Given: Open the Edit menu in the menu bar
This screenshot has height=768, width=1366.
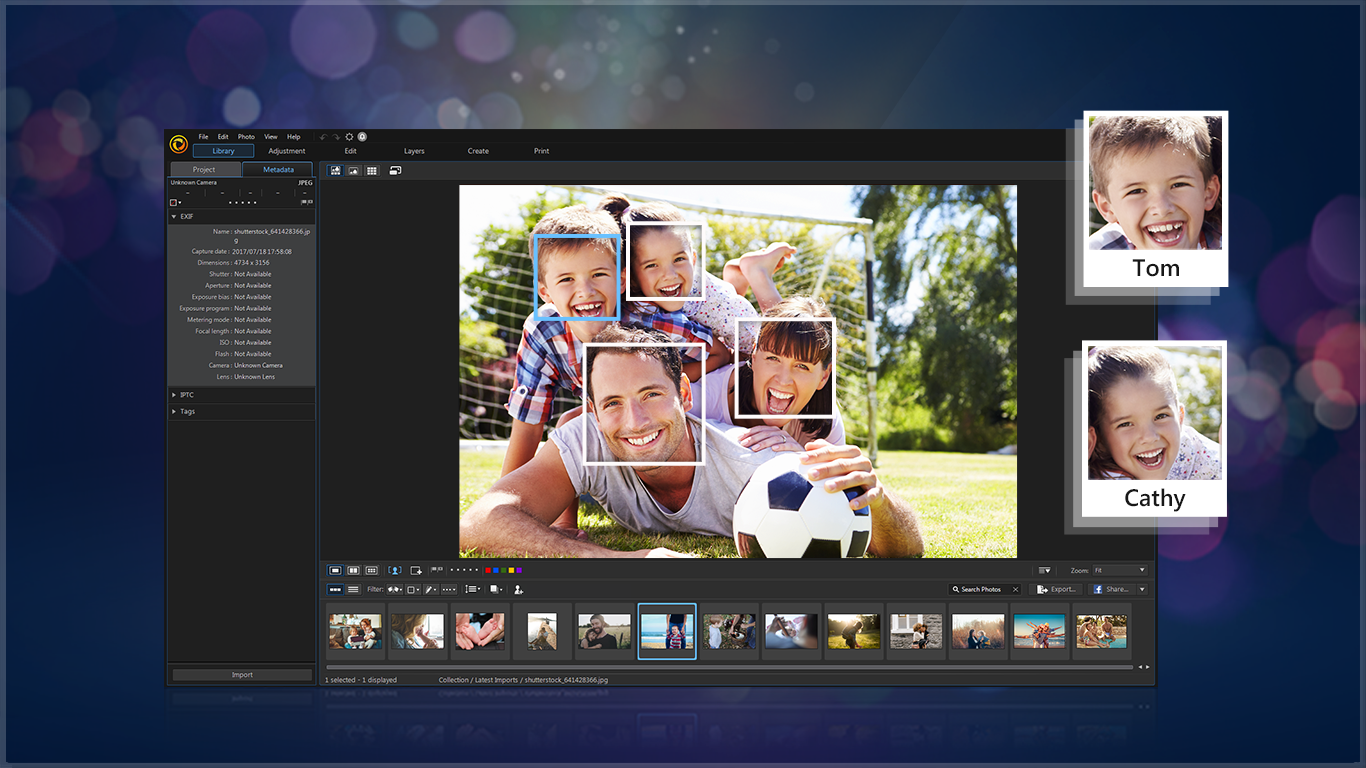Looking at the screenshot, I should (x=223, y=137).
